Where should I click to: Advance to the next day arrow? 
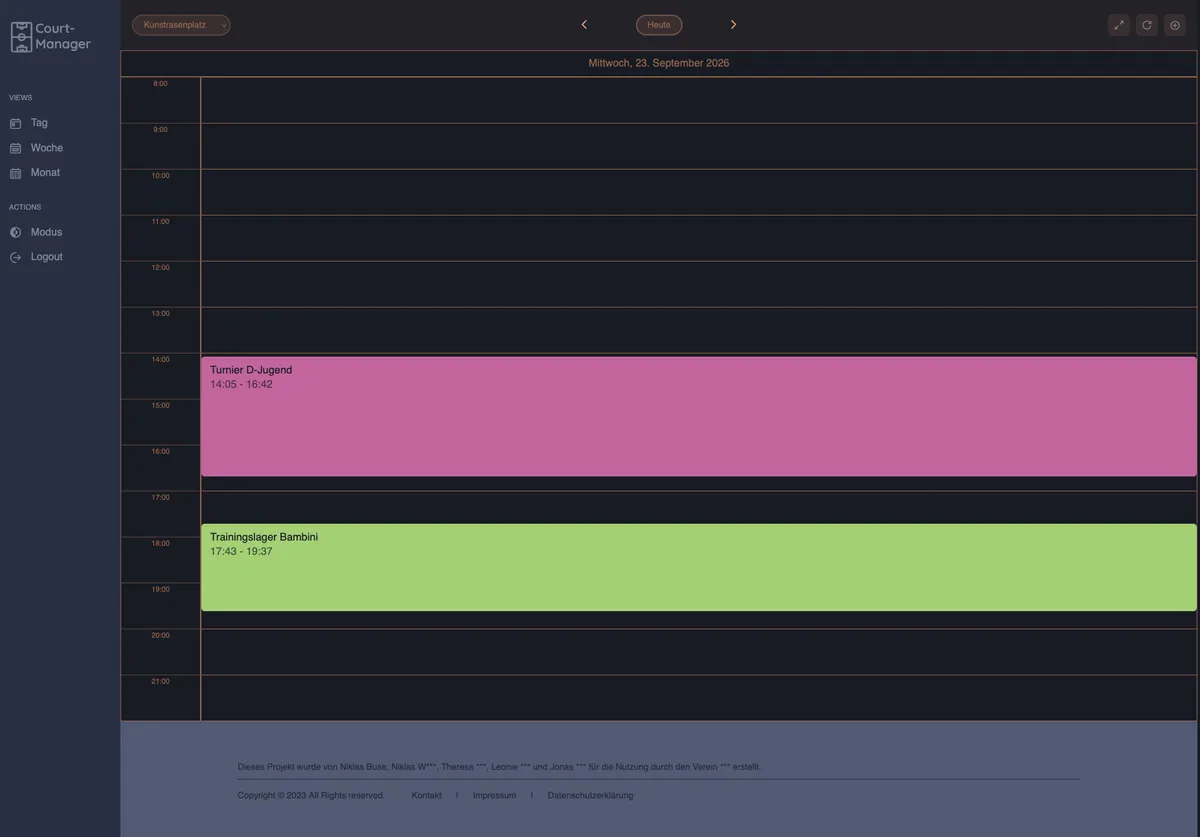733,25
